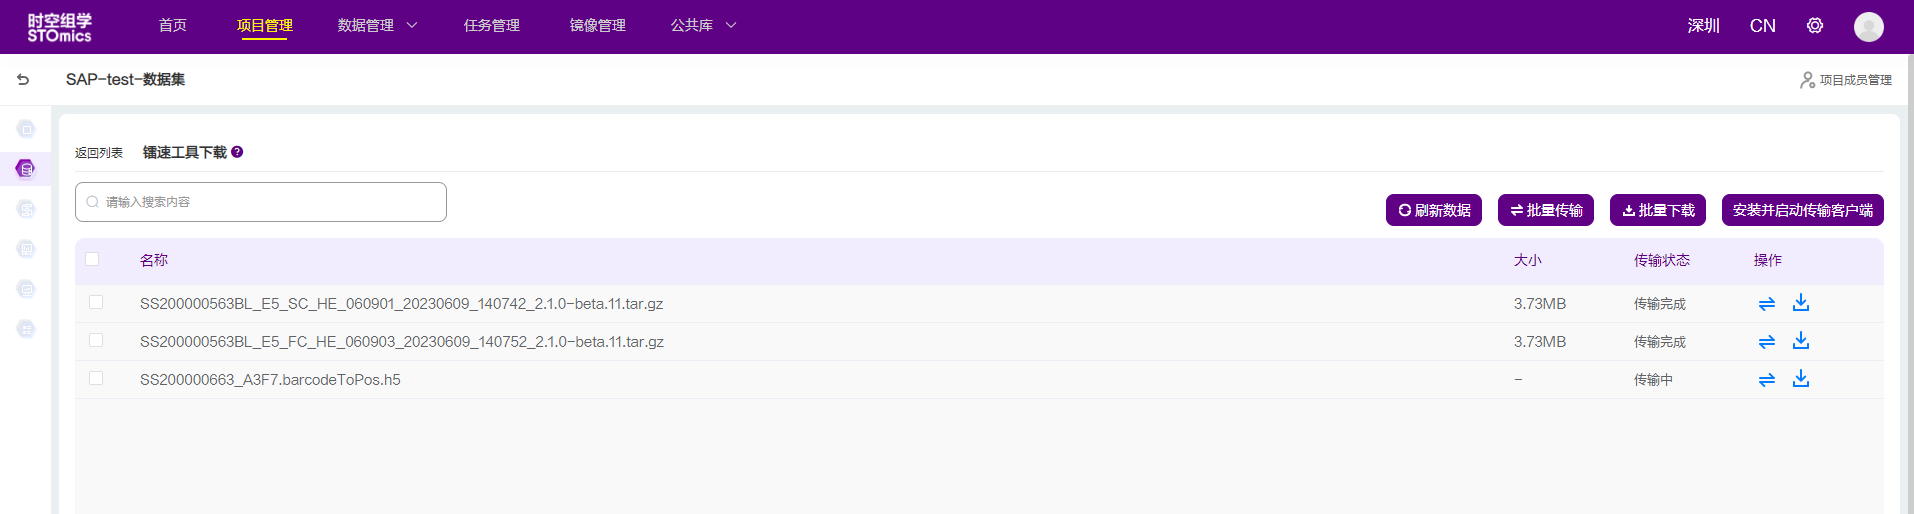The image size is (1914, 514).
Task: Open the 任务管理 menu item
Action: (x=491, y=26)
